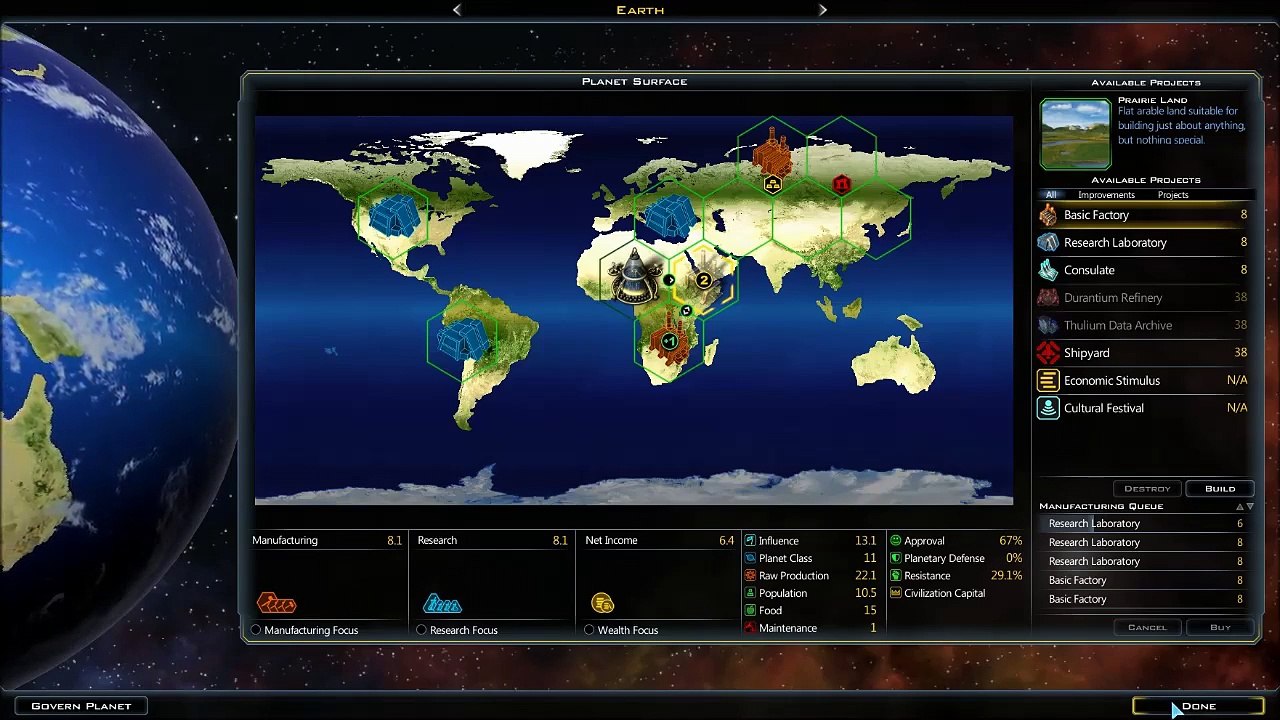Click the Manufacturing Queue heading

coord(1101,507)
